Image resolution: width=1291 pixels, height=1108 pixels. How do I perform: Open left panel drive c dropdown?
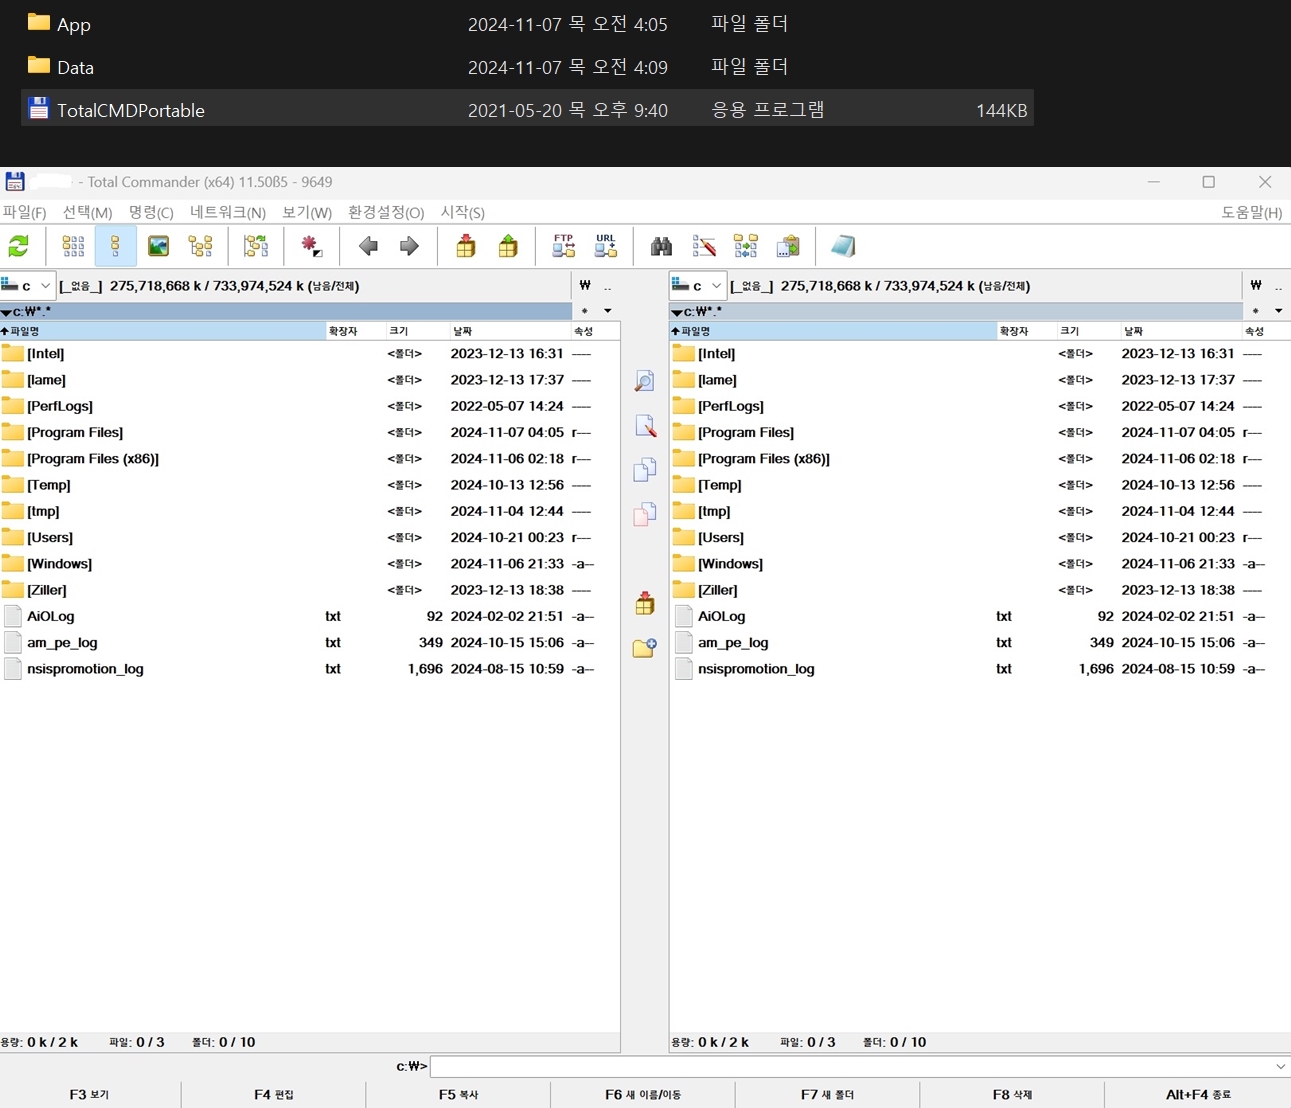pos(27,286)
